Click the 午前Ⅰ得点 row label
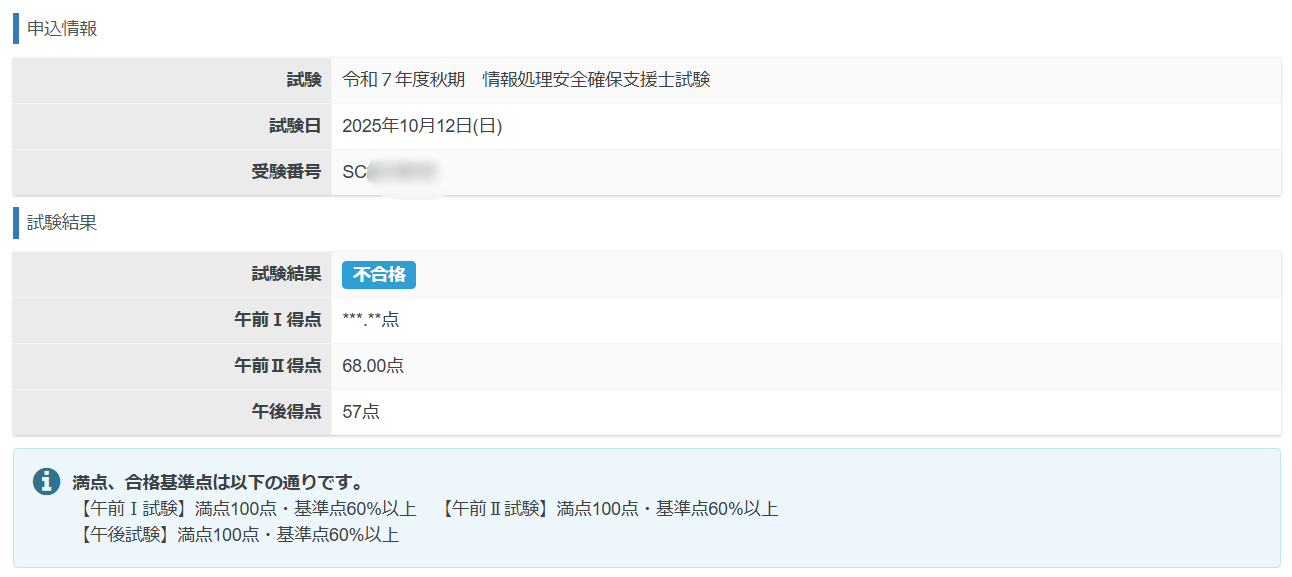Screen dimensions: 1292x577 click(278, 320)
